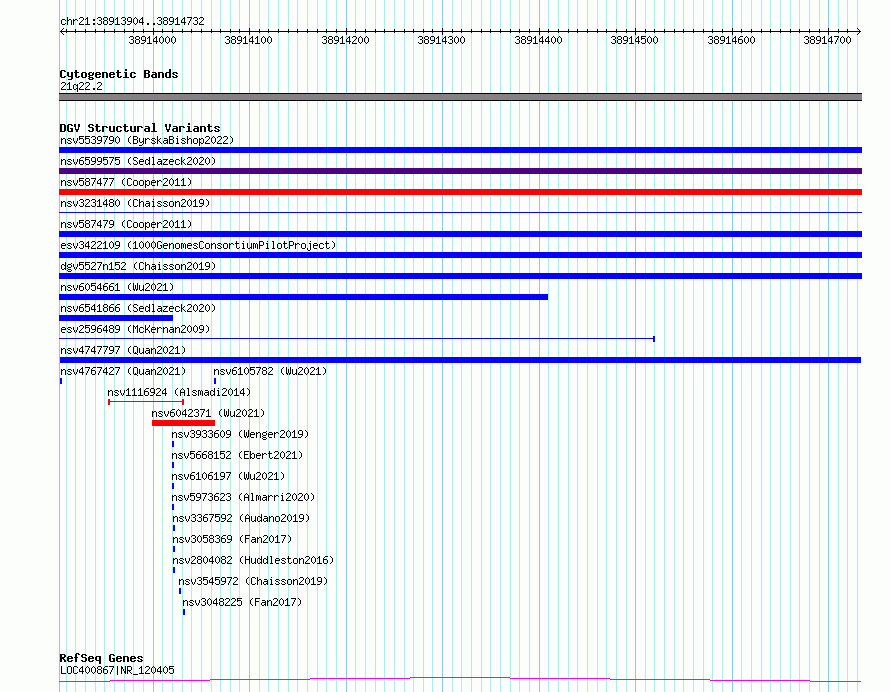Open variant nsv3058369 (Fan2017) label

pos(232,539)
